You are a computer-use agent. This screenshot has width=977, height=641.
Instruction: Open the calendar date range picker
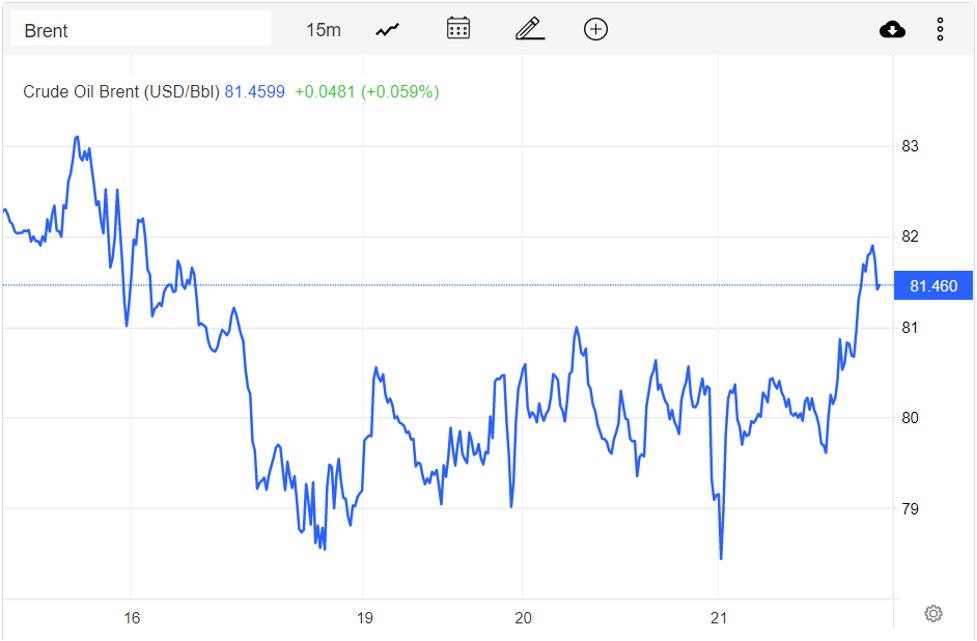(x=458, y=29)
